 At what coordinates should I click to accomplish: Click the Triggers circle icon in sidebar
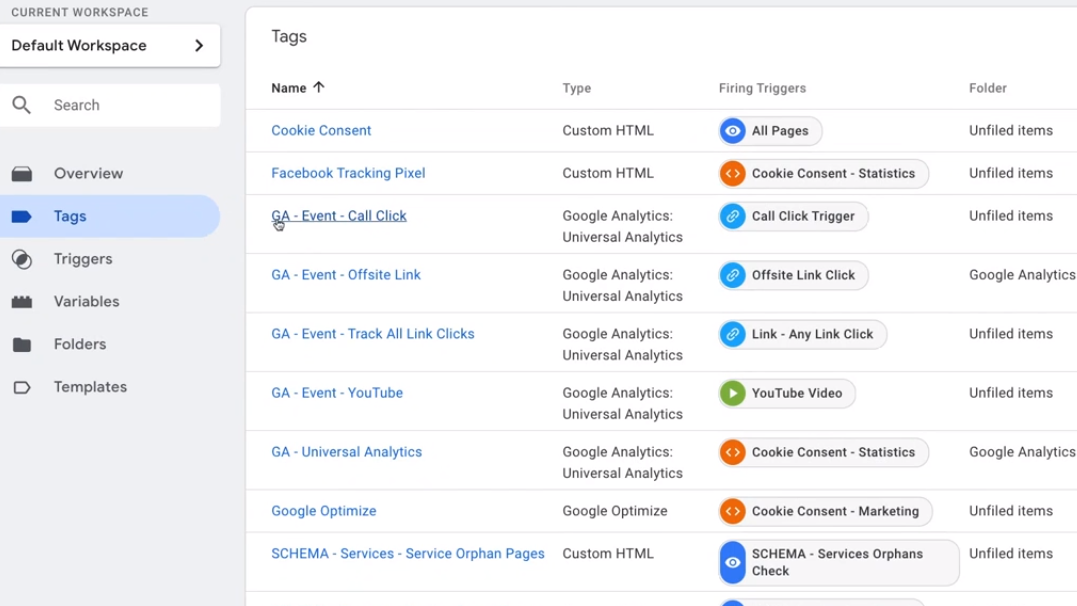click(x=22, y=259)
